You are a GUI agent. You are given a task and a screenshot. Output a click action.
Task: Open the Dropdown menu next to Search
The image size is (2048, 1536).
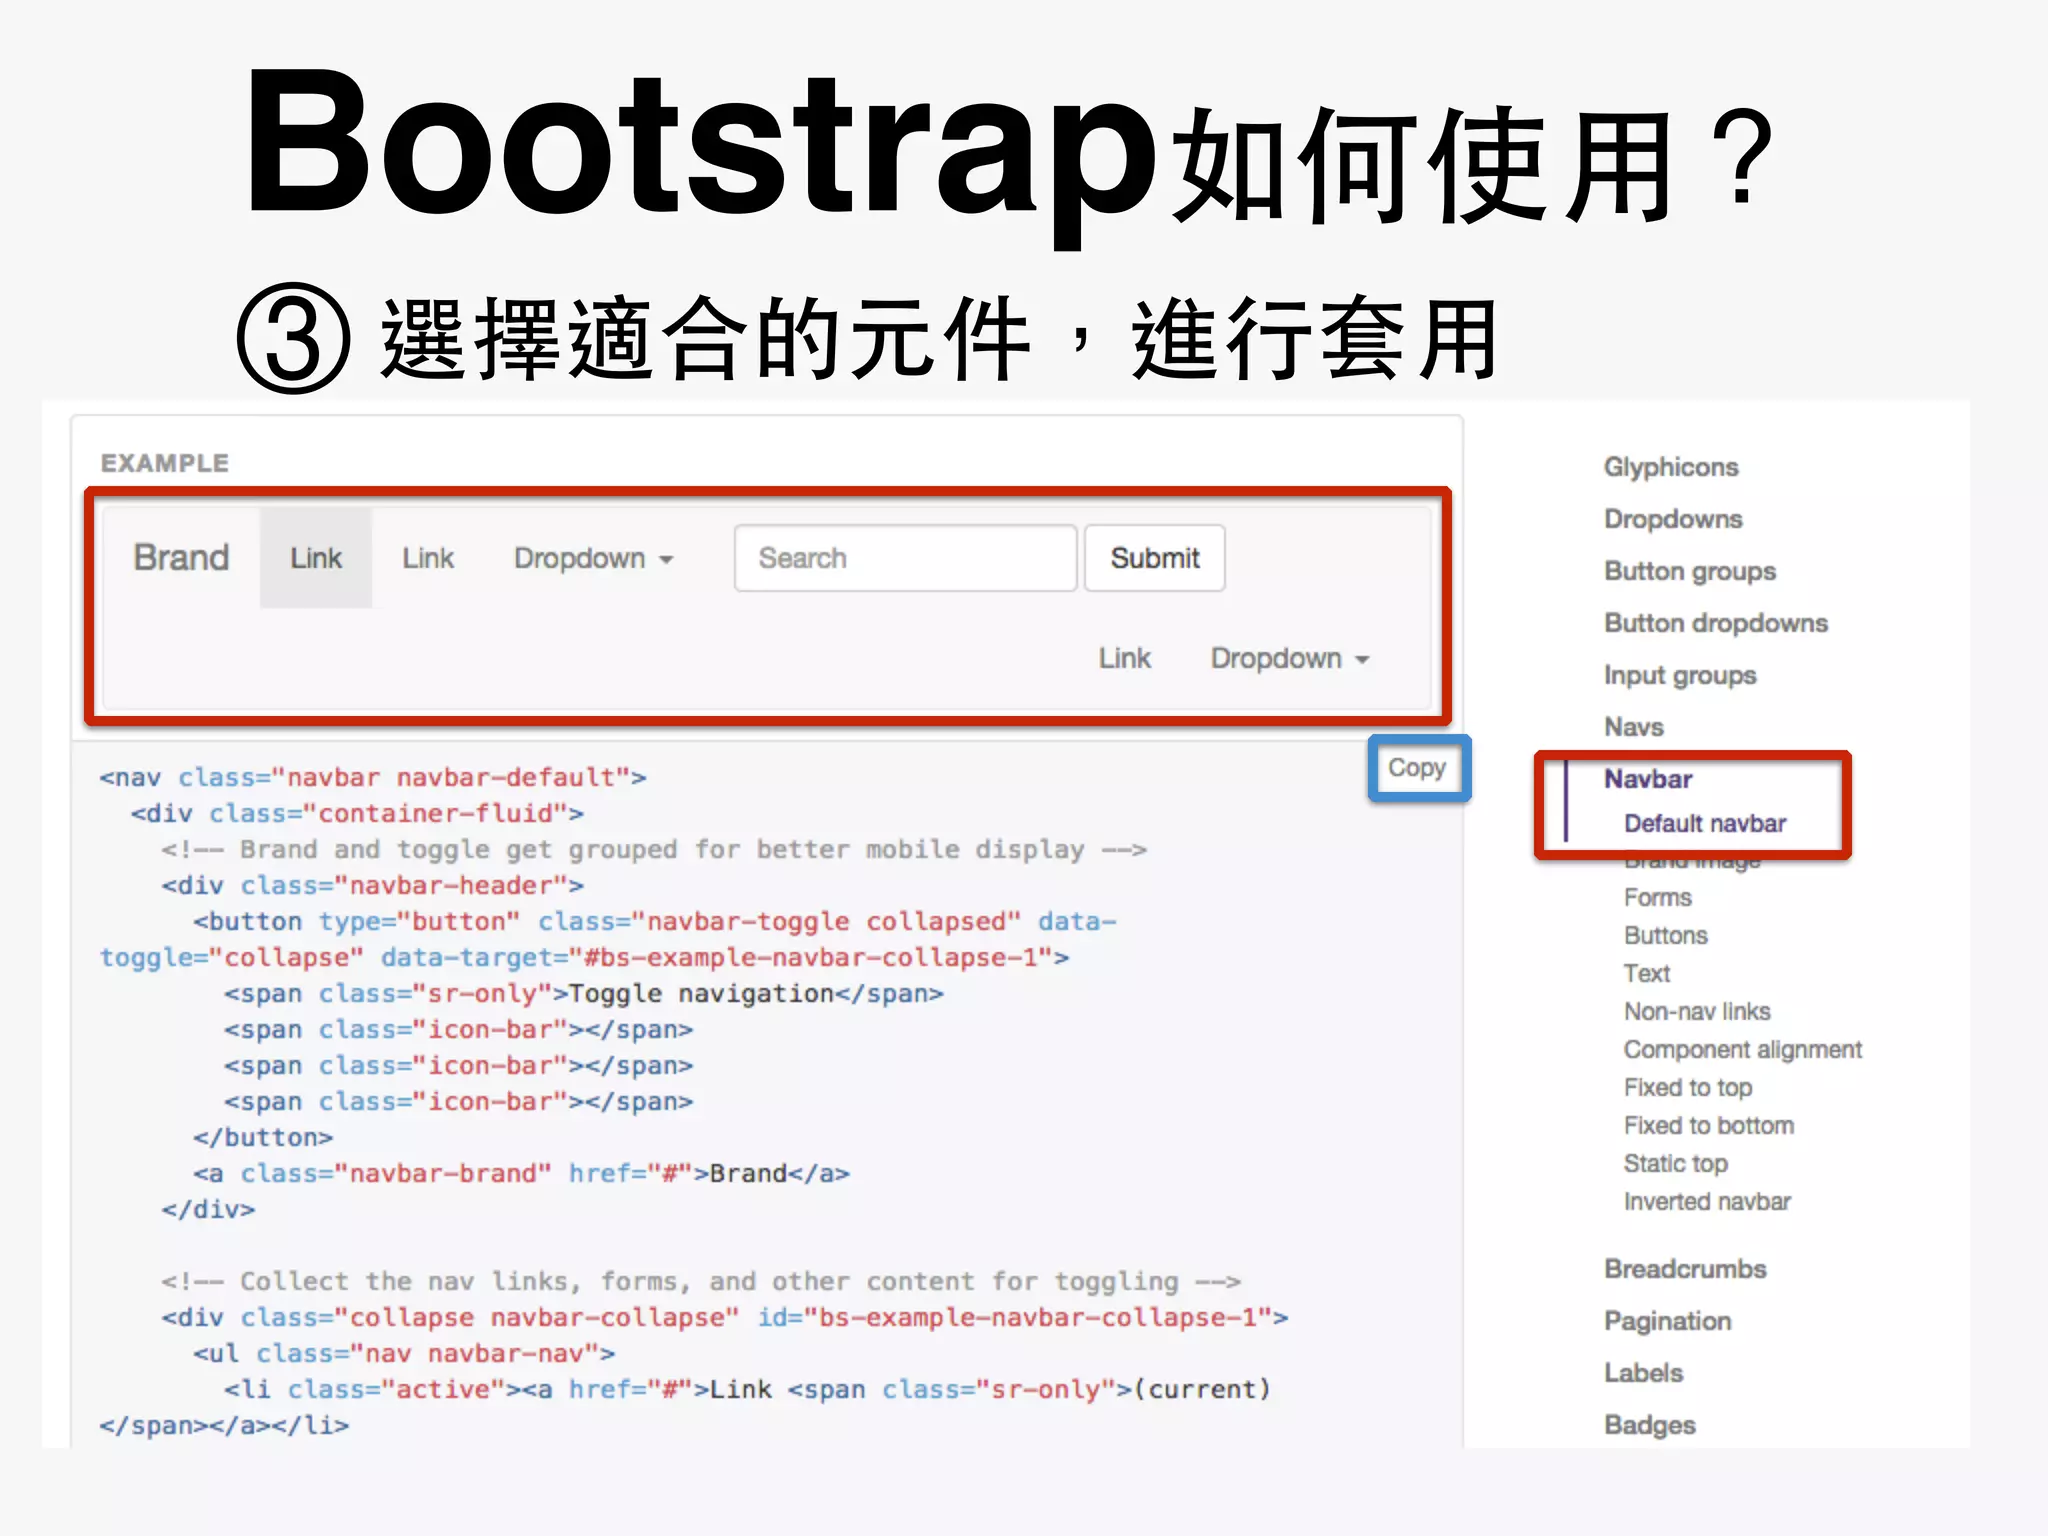click(x=593, y=557)
